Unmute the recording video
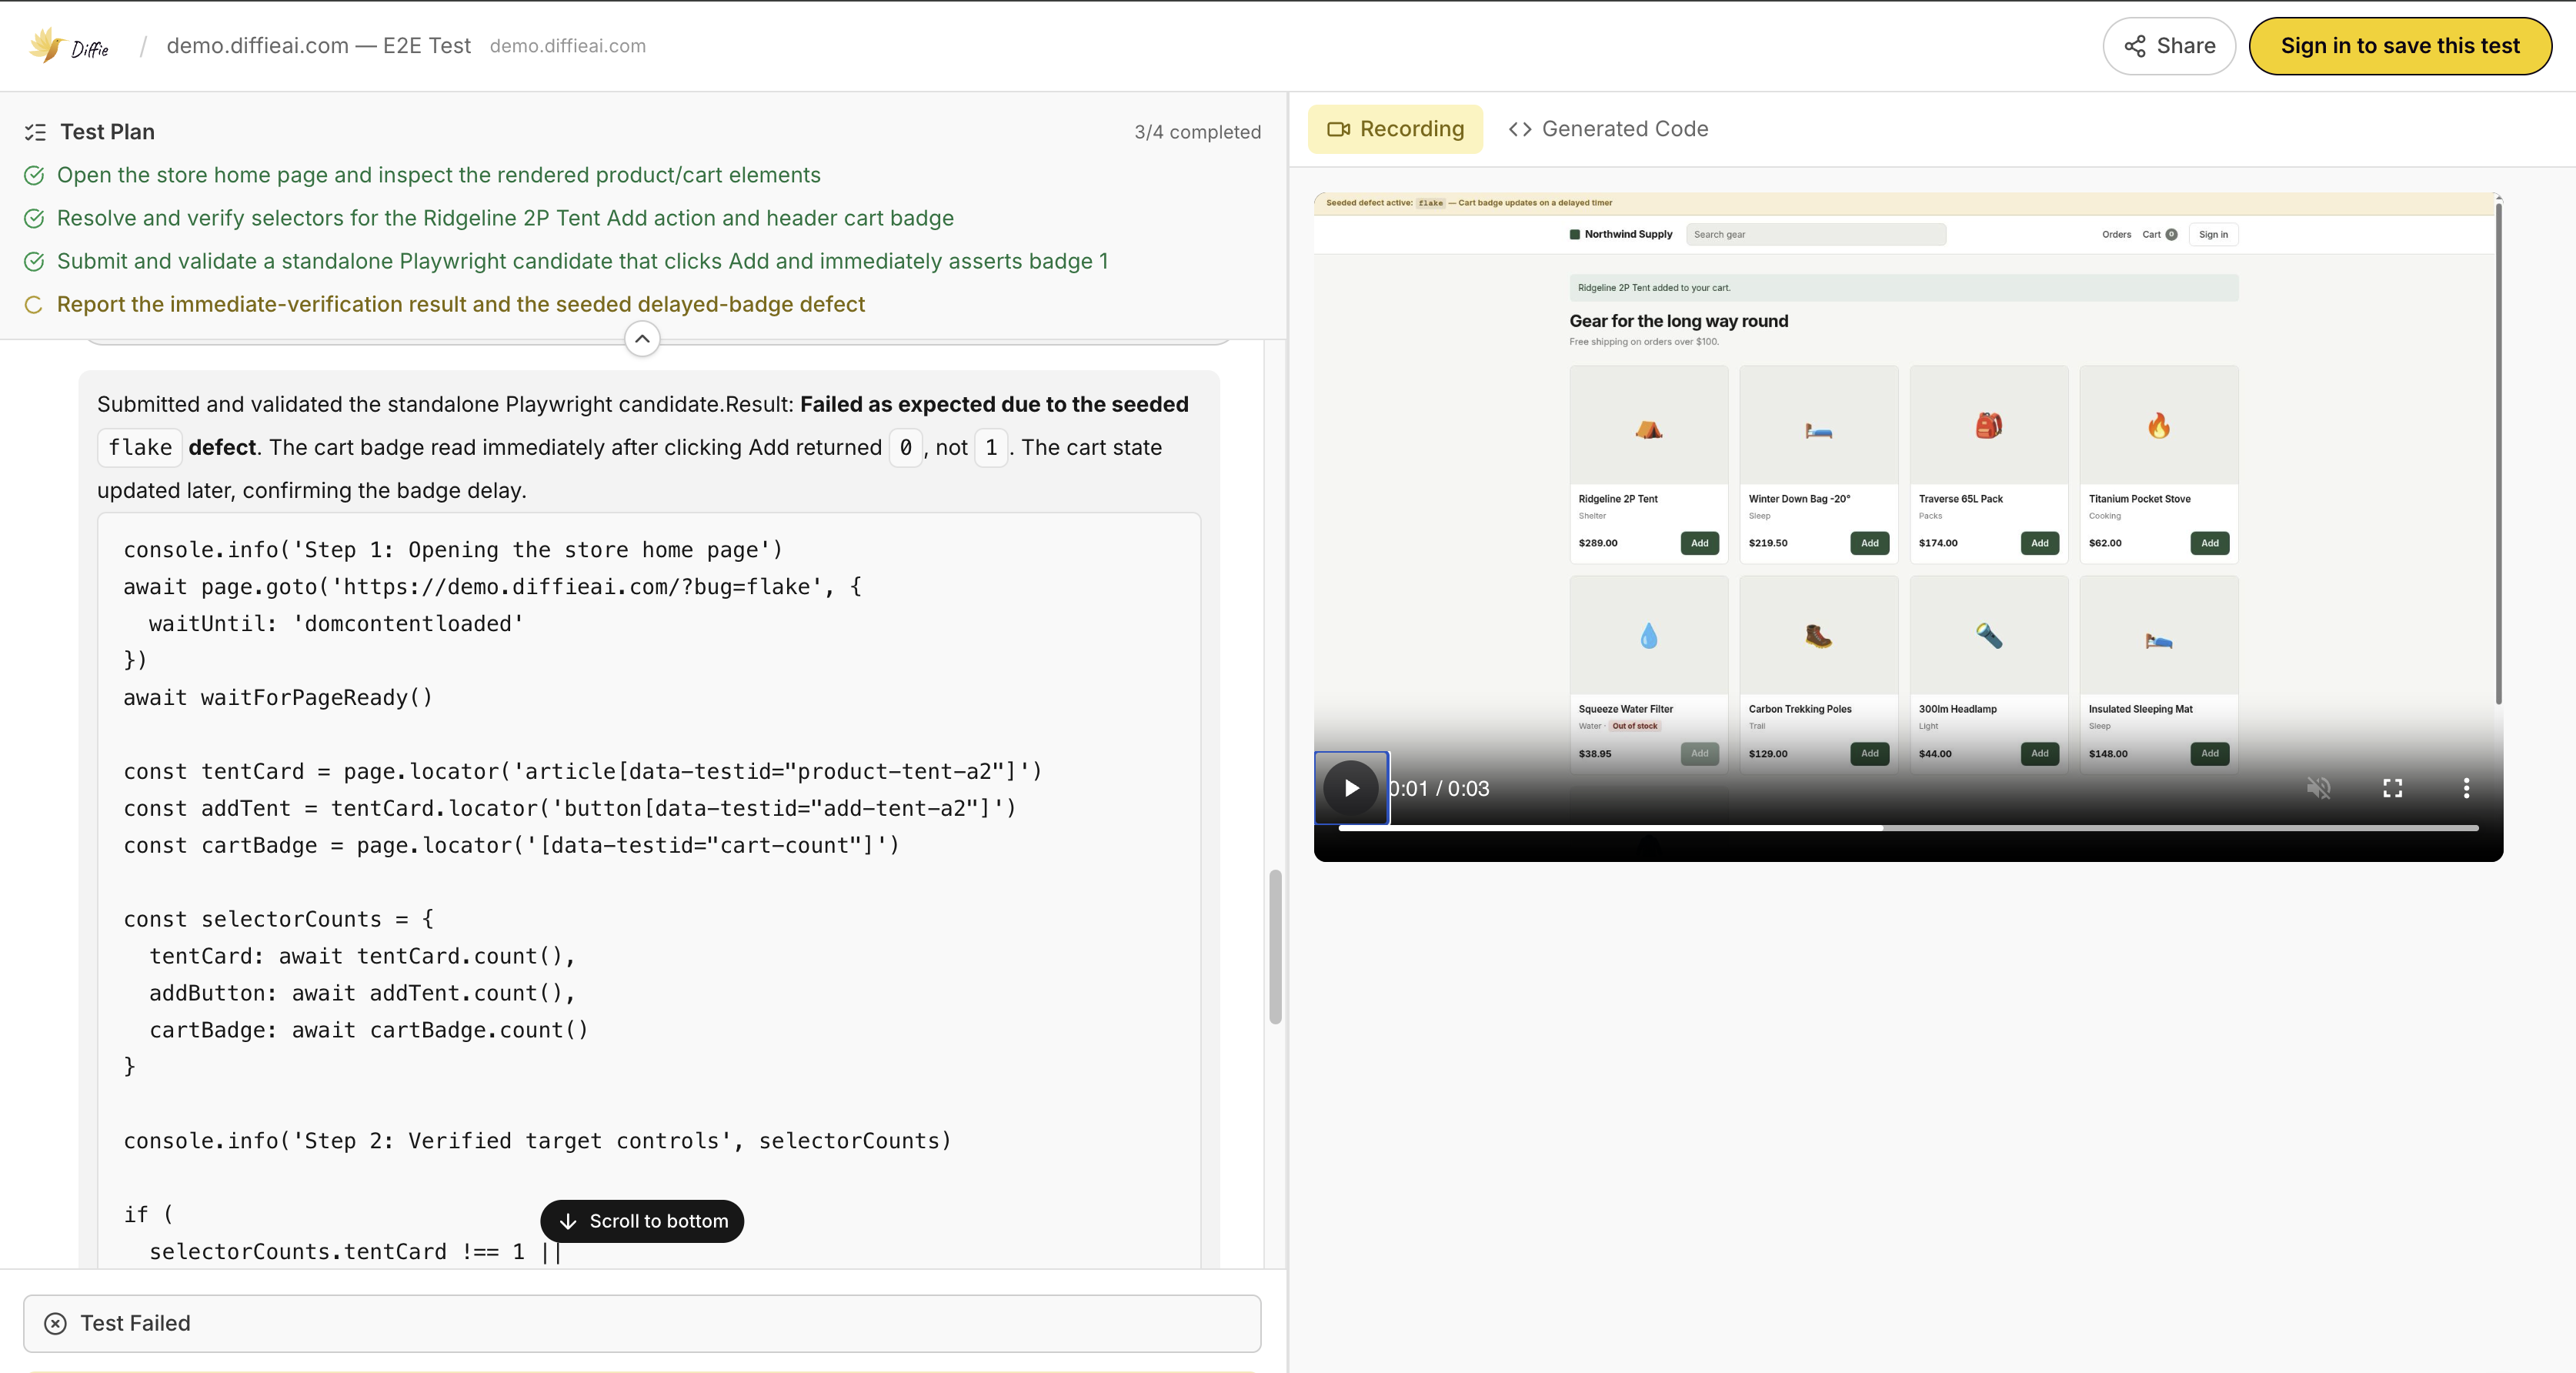2576x1373 pixels. pos(2318,788)
